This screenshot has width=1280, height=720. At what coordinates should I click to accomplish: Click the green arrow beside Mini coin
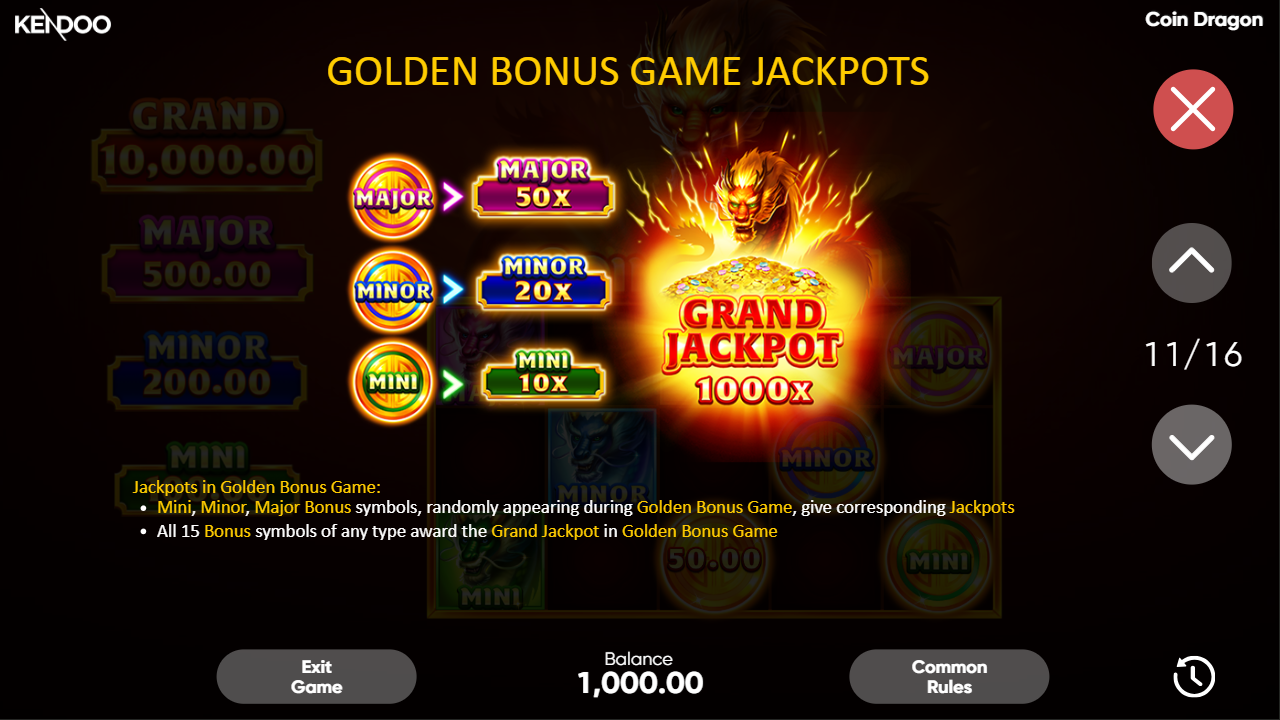click(453, 383)
